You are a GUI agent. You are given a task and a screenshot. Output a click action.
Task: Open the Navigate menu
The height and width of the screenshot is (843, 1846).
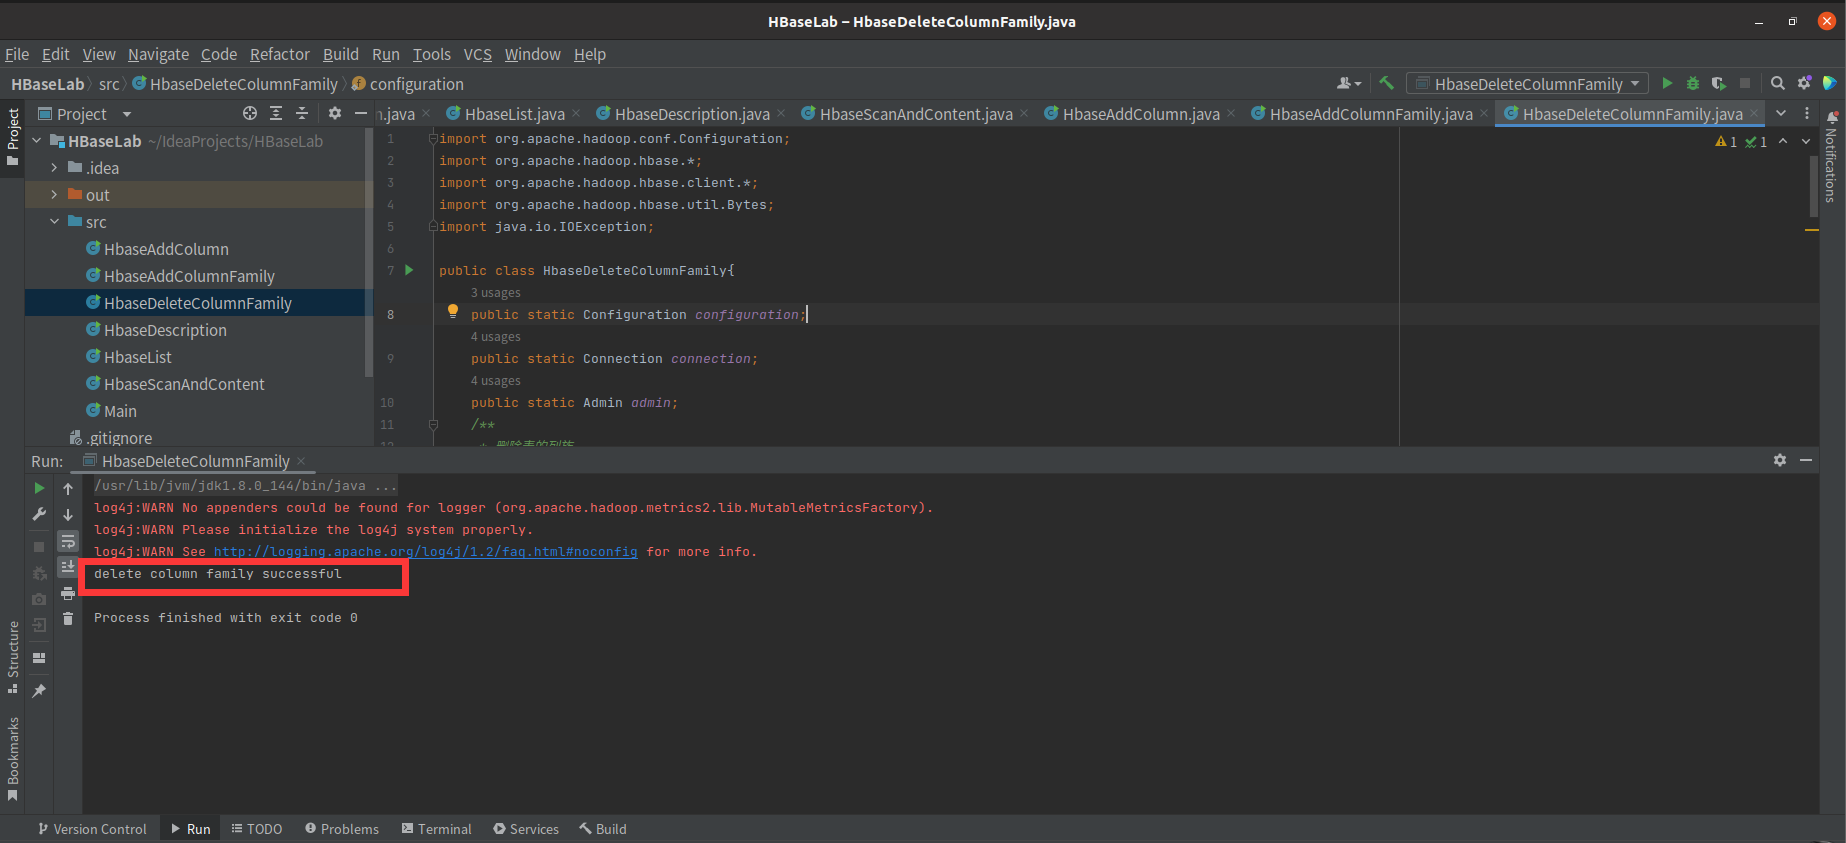pos(158,54)
